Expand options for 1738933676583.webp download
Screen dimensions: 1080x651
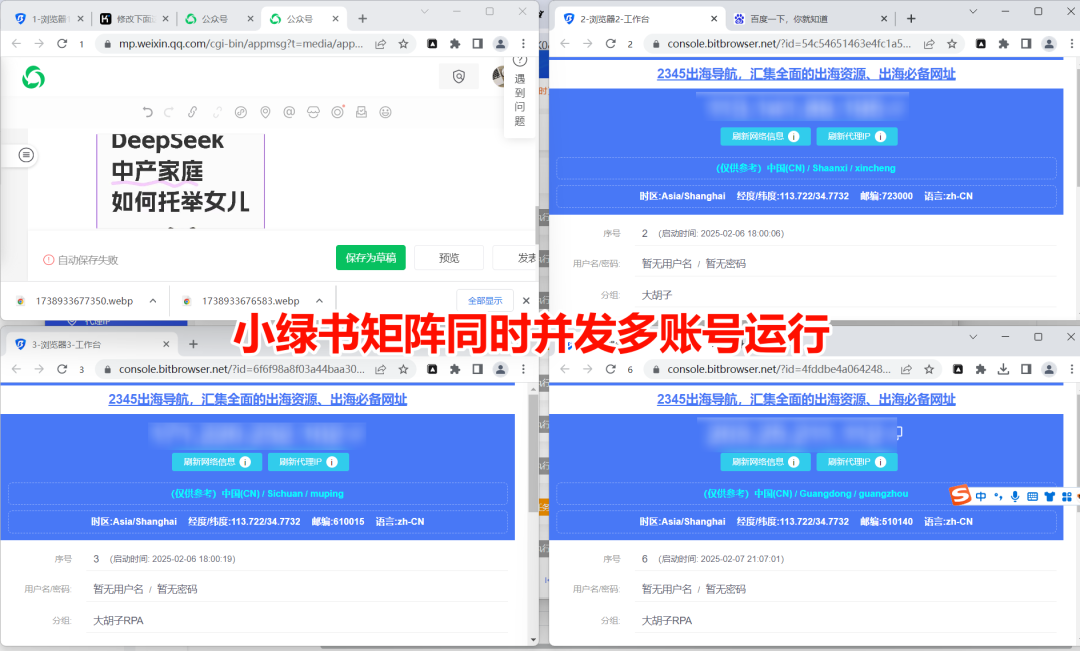click(x=320, y=301)
